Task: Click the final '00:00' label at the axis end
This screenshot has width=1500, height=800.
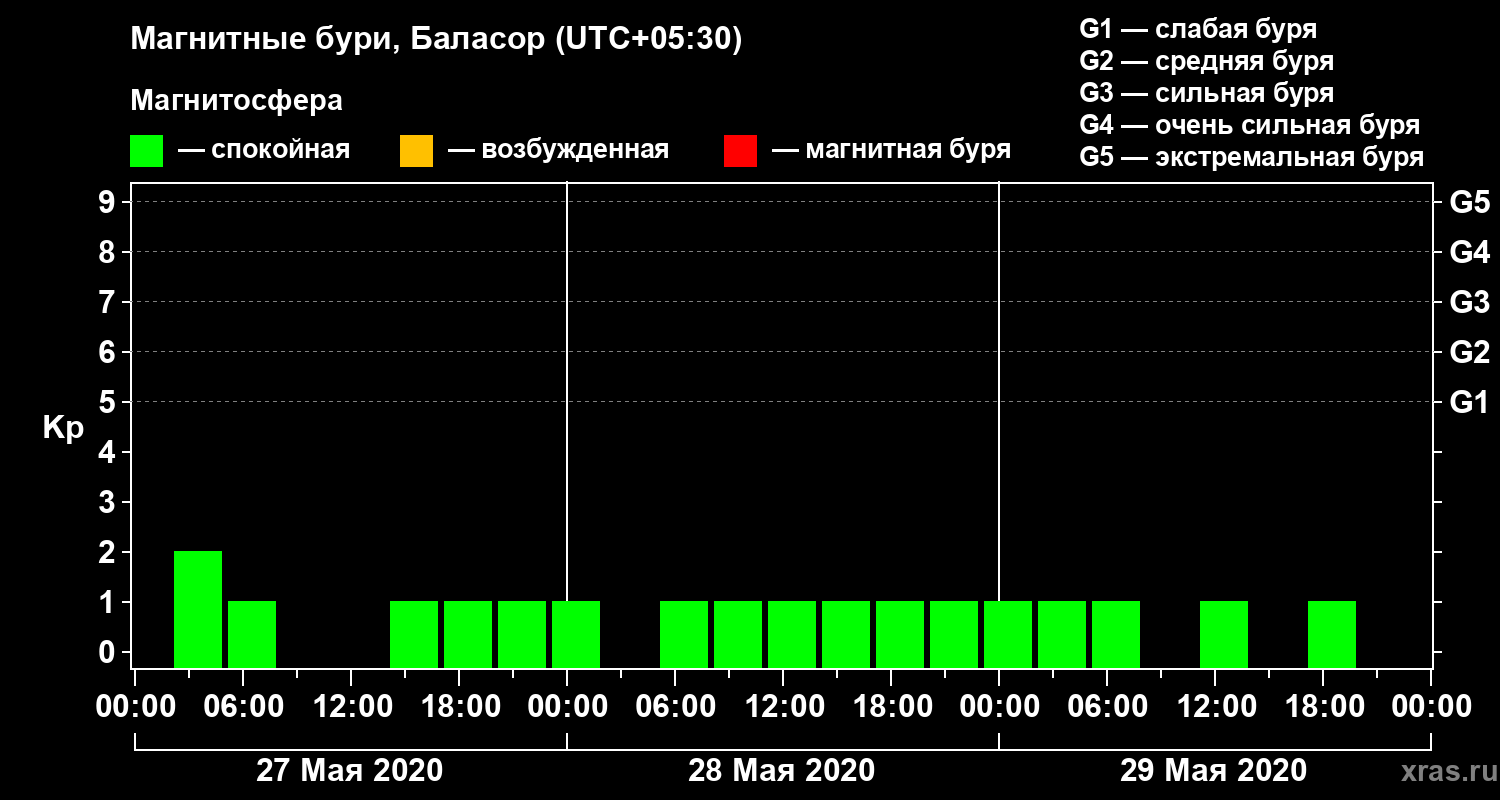Action: tap(1430, 707)
